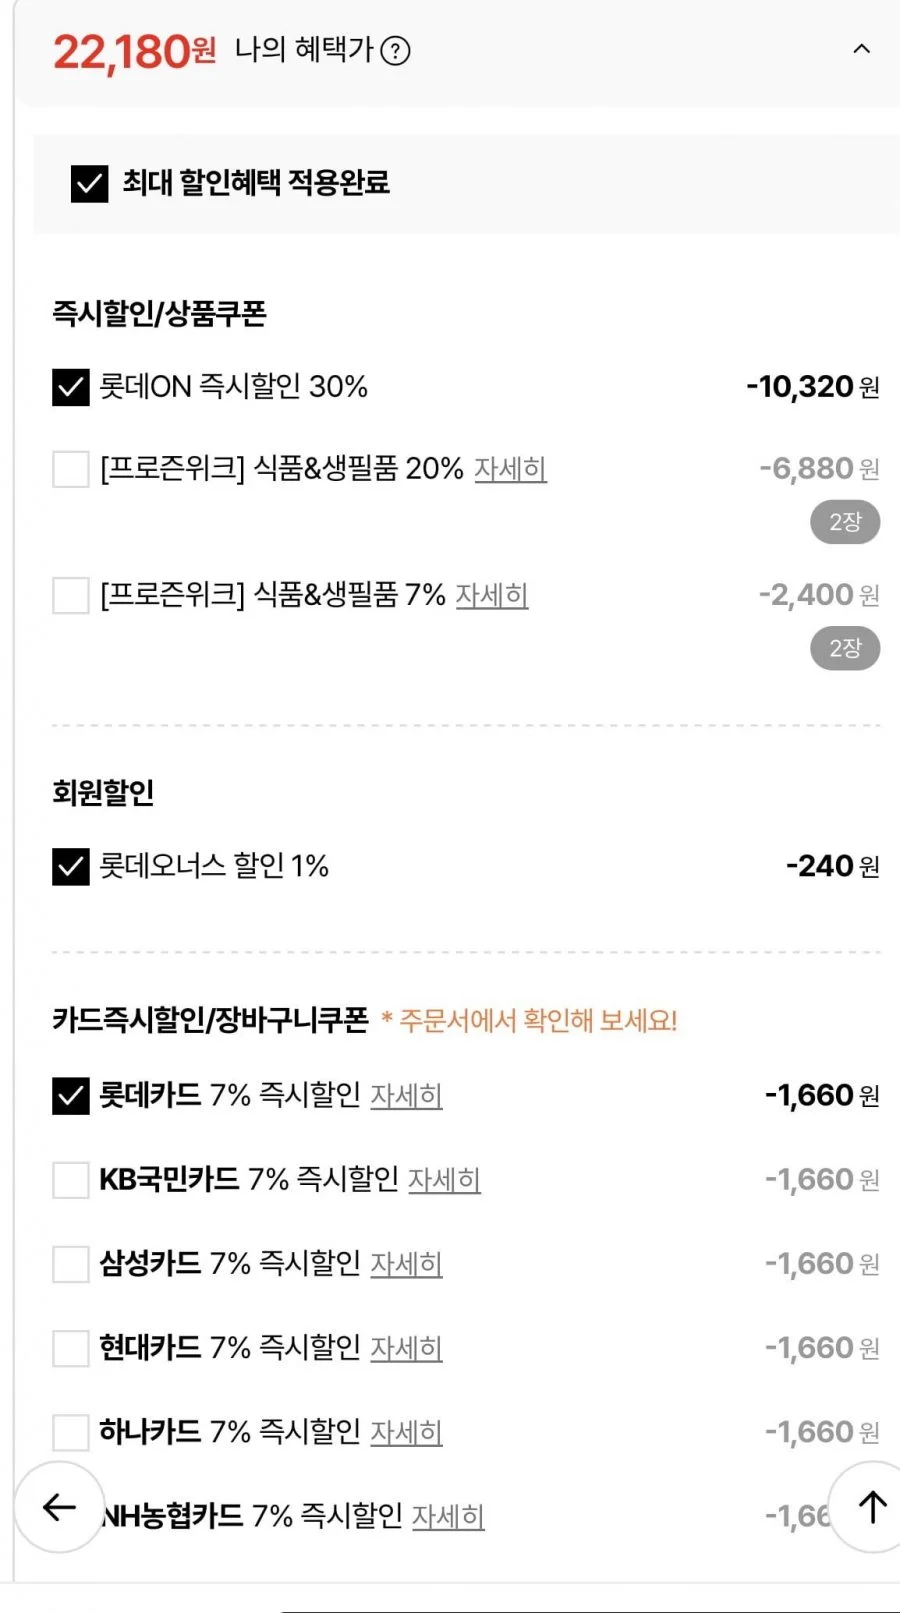Tap the 2장 badge under -2,400원

coord(845,648)
